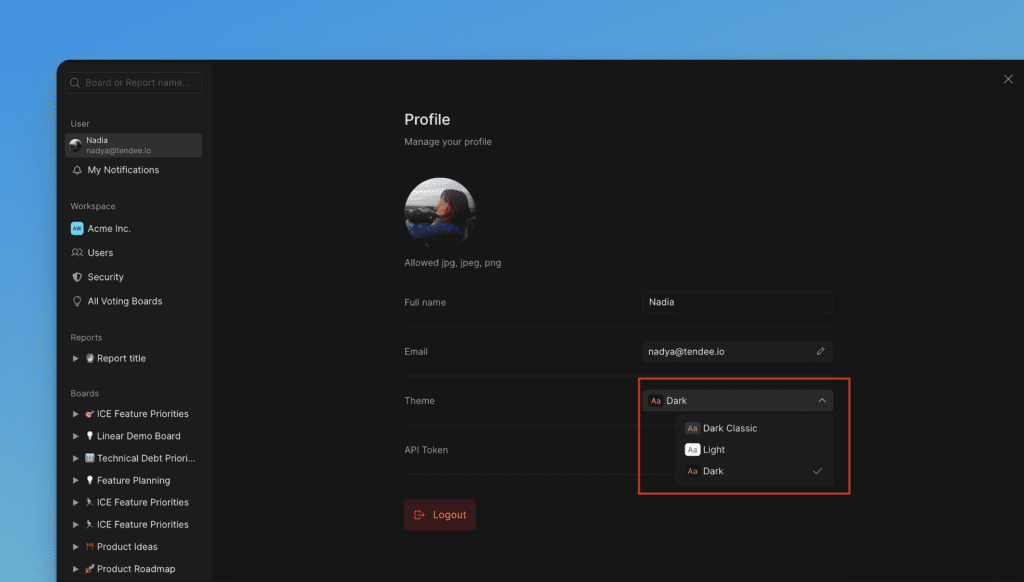The width and height of the screenshot is (1024, 582).
Task: Click Nadia's small avatar in the sidebar
Action: click(x=76, y=145)
